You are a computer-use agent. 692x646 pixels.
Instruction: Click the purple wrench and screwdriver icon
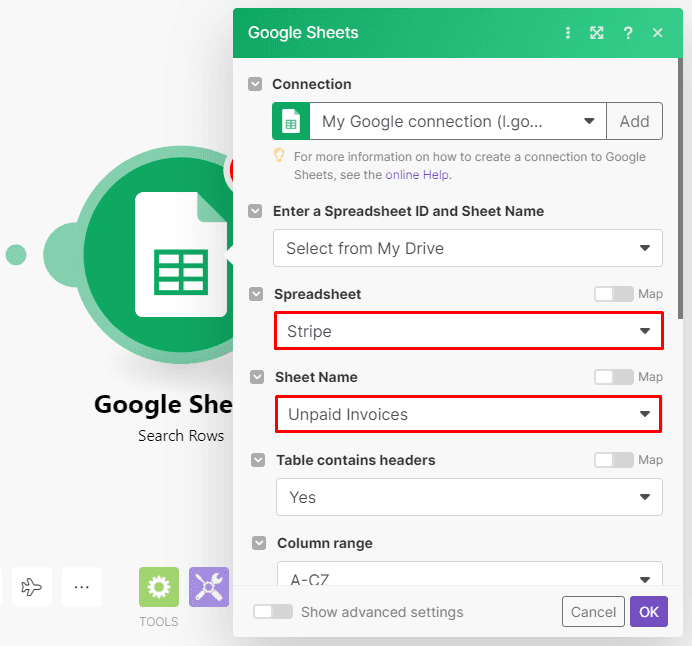point(210,588)
